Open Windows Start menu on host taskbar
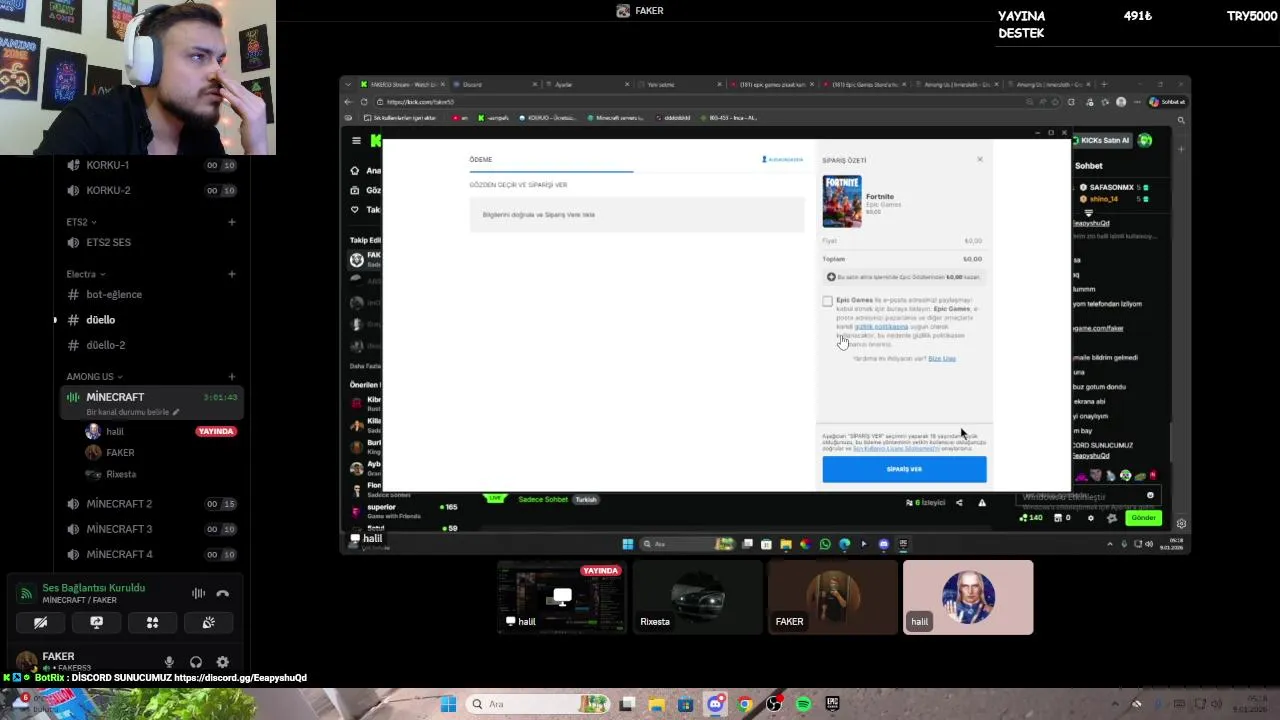Image resolution: width=1280 pixels, height=720 pixels. (x=449, y=704)
